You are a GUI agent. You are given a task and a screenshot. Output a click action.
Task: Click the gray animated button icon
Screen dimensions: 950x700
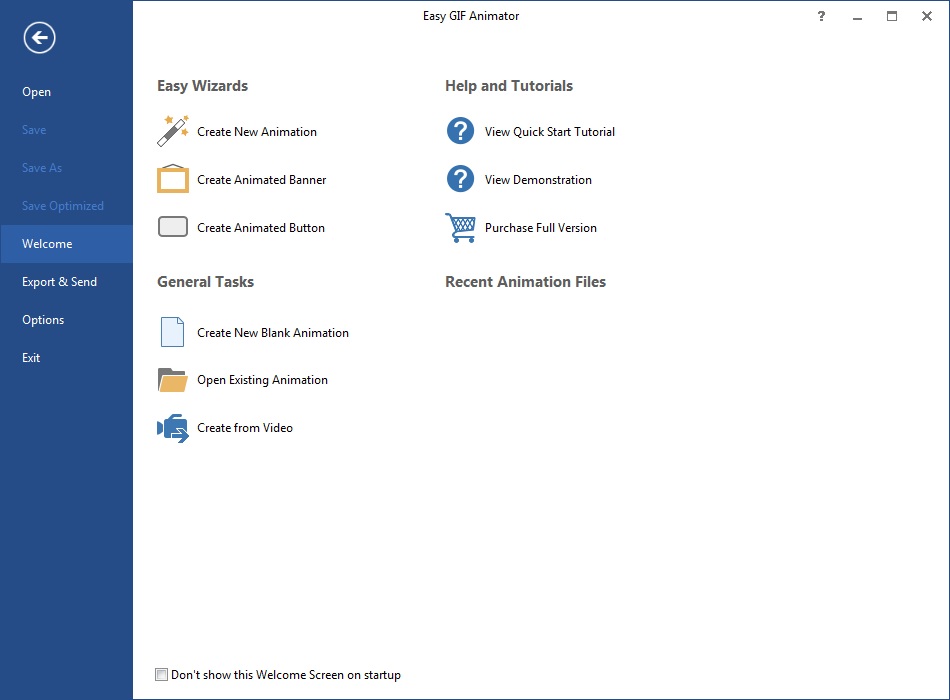173,227
